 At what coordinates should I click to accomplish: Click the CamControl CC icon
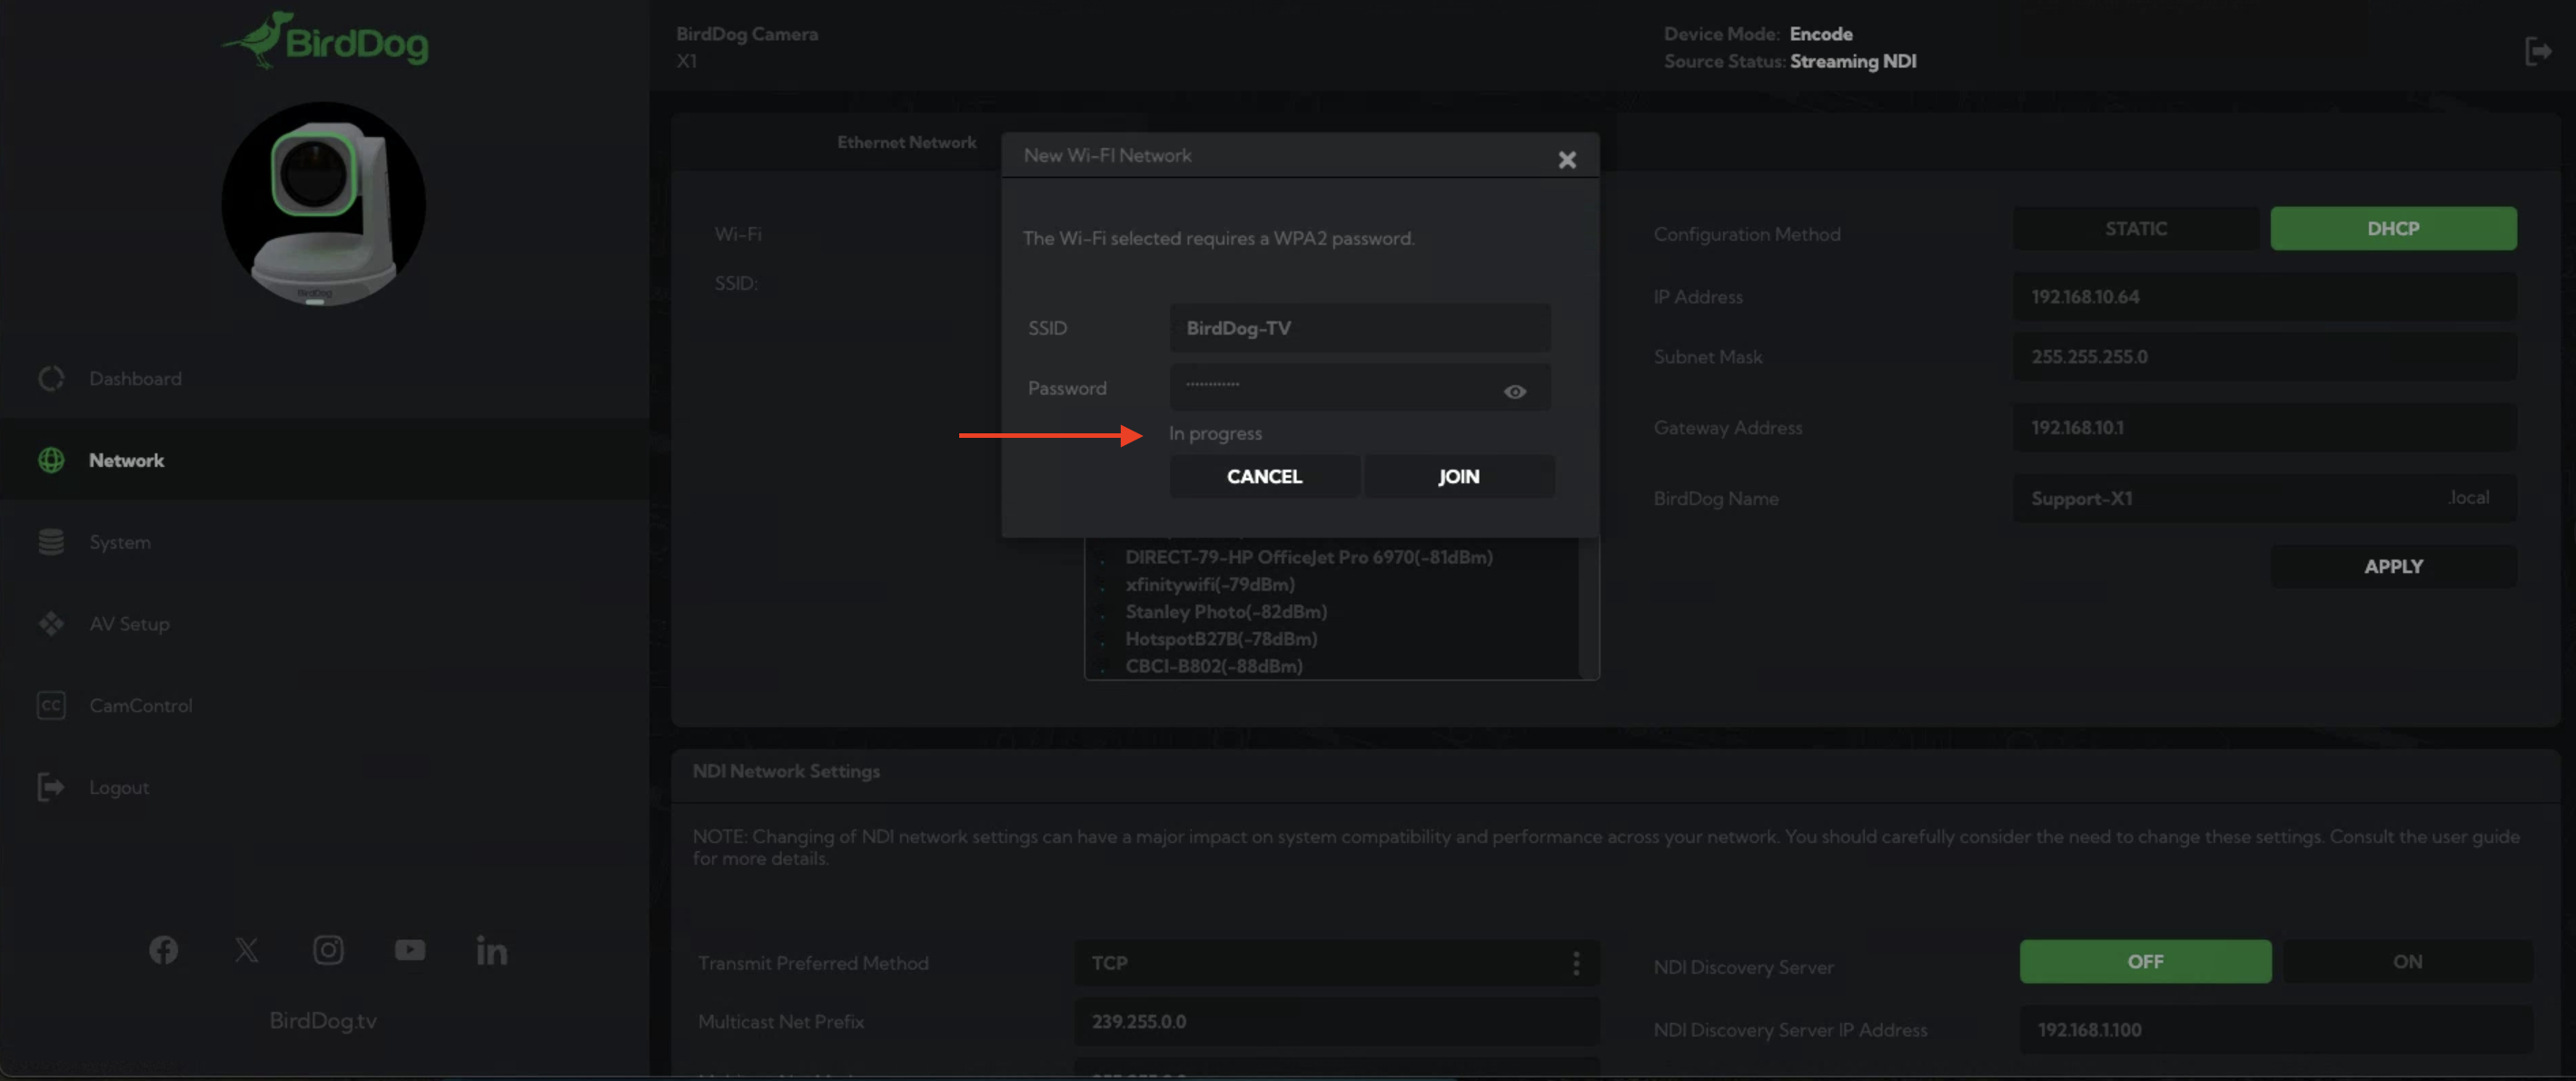point(51,706)
